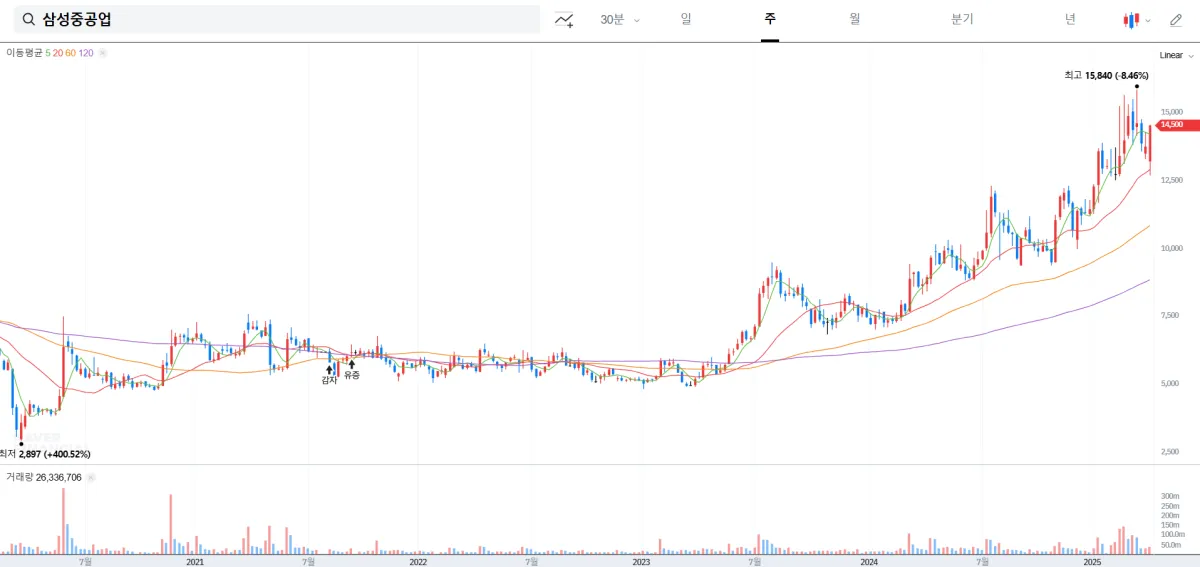Click the 15,000 price axis label

1172,112
